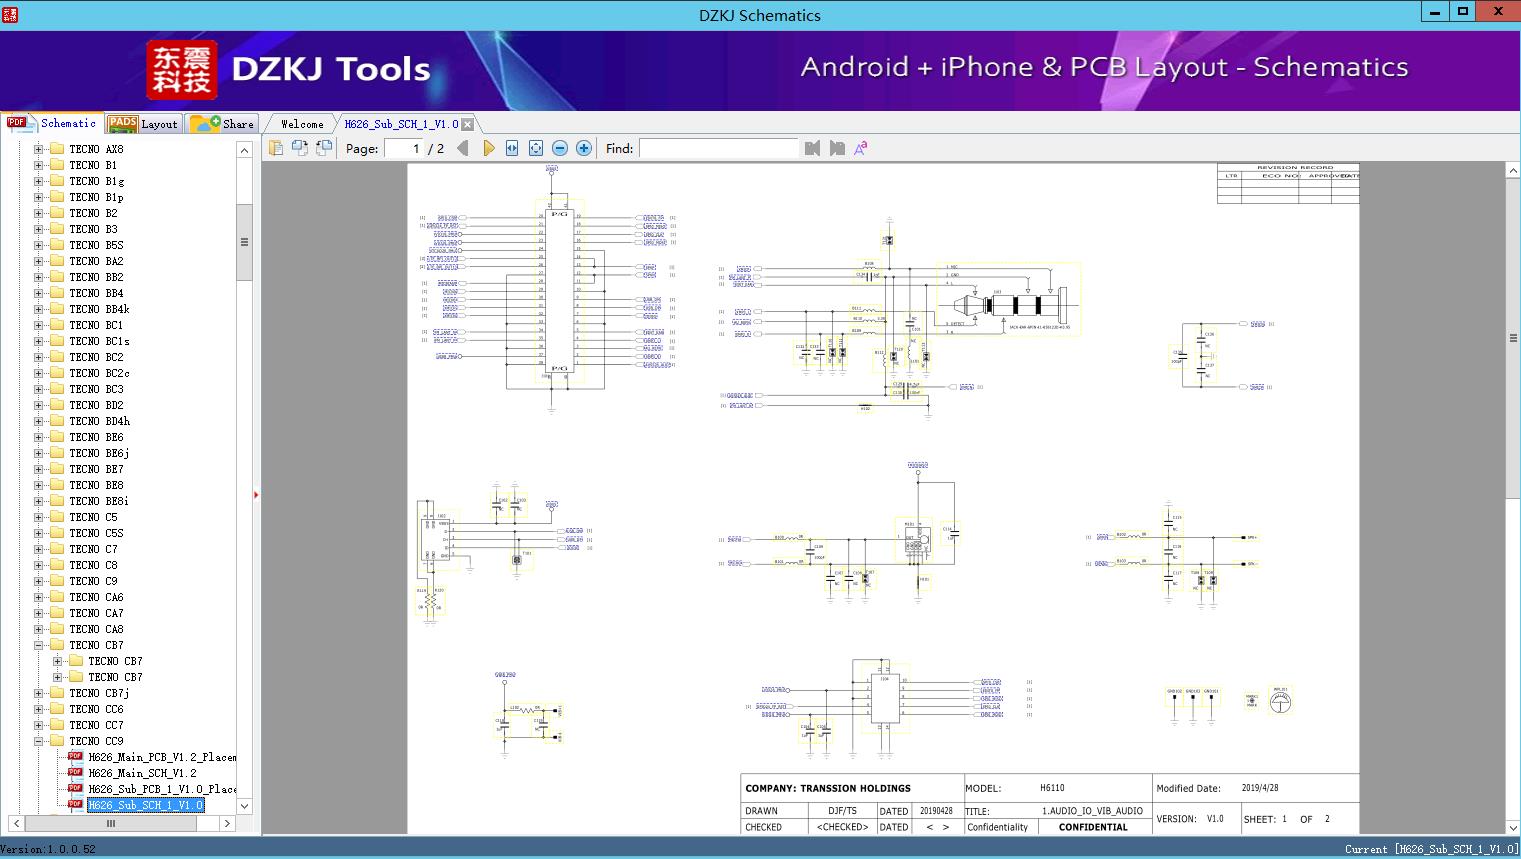Open H626_Sub_PCB_1_V1.0 placement file
Image resolution: width=1521 pixels, height=859 pixels.
(x=162, y=789)
